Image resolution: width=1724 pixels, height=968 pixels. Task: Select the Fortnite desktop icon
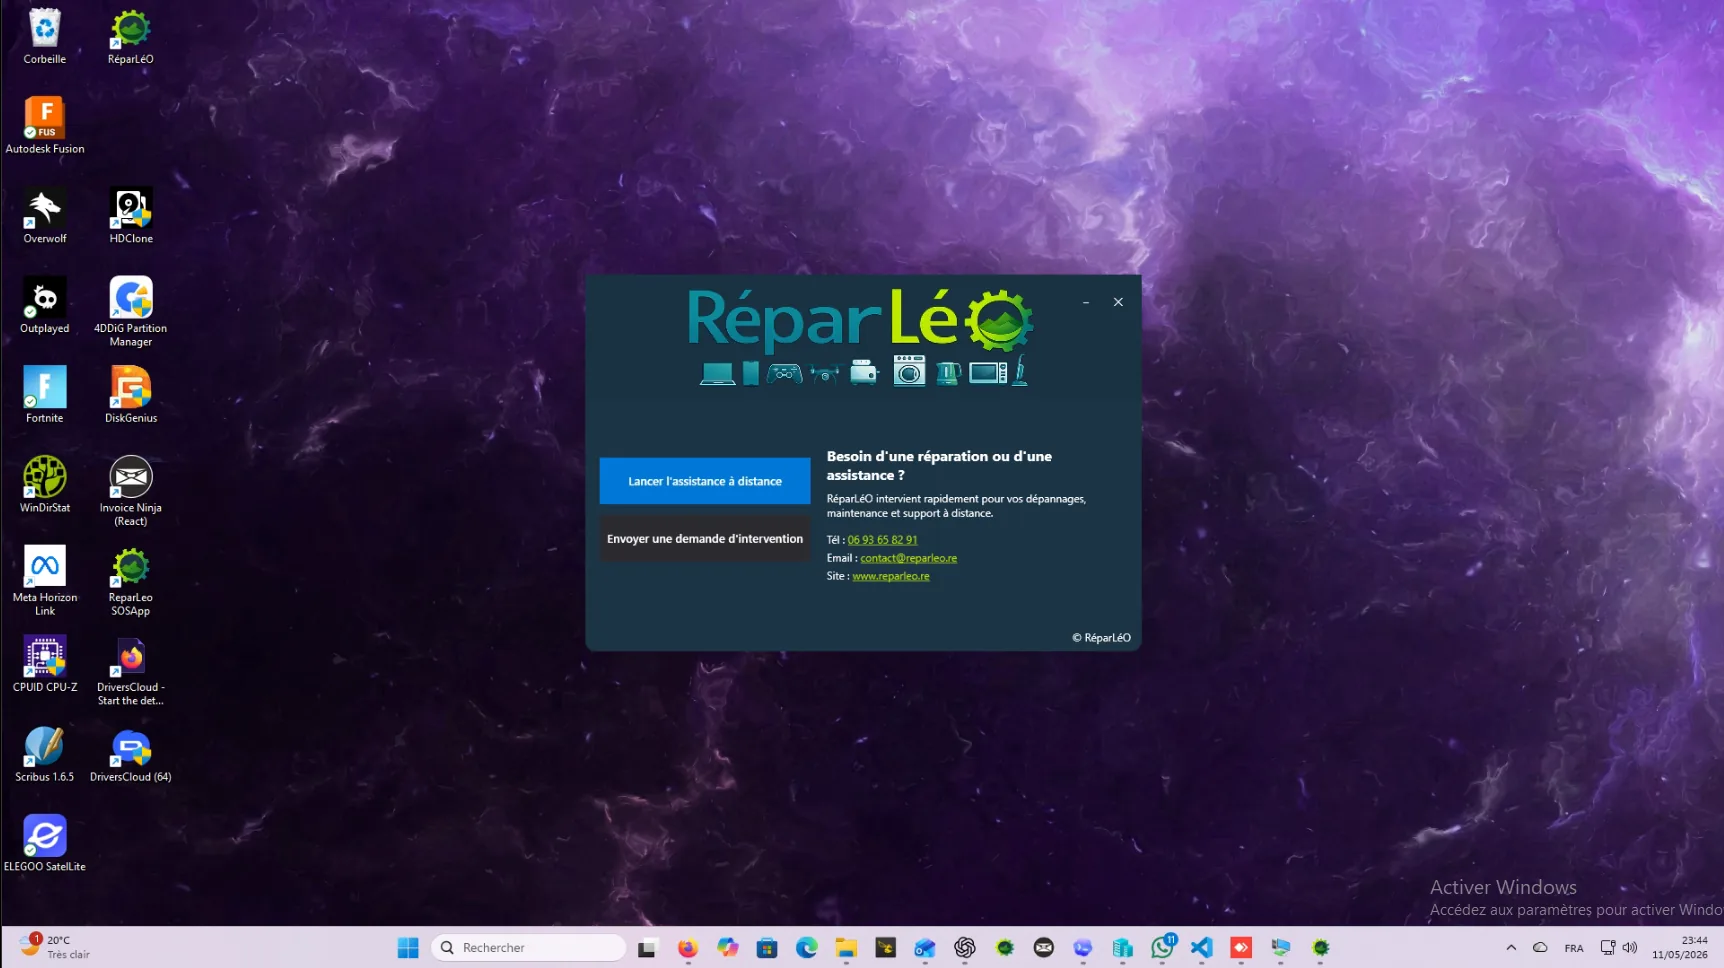pos(45,396)
